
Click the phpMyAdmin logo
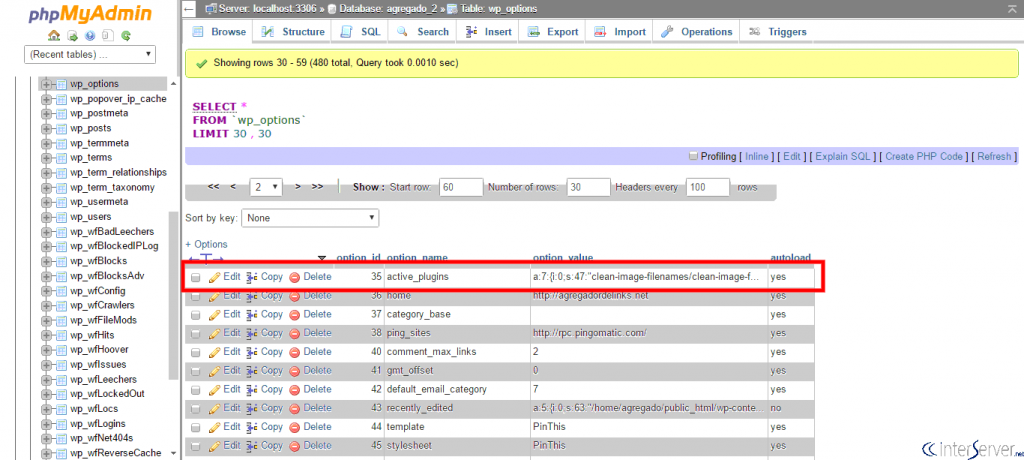(x=90, y=14)
